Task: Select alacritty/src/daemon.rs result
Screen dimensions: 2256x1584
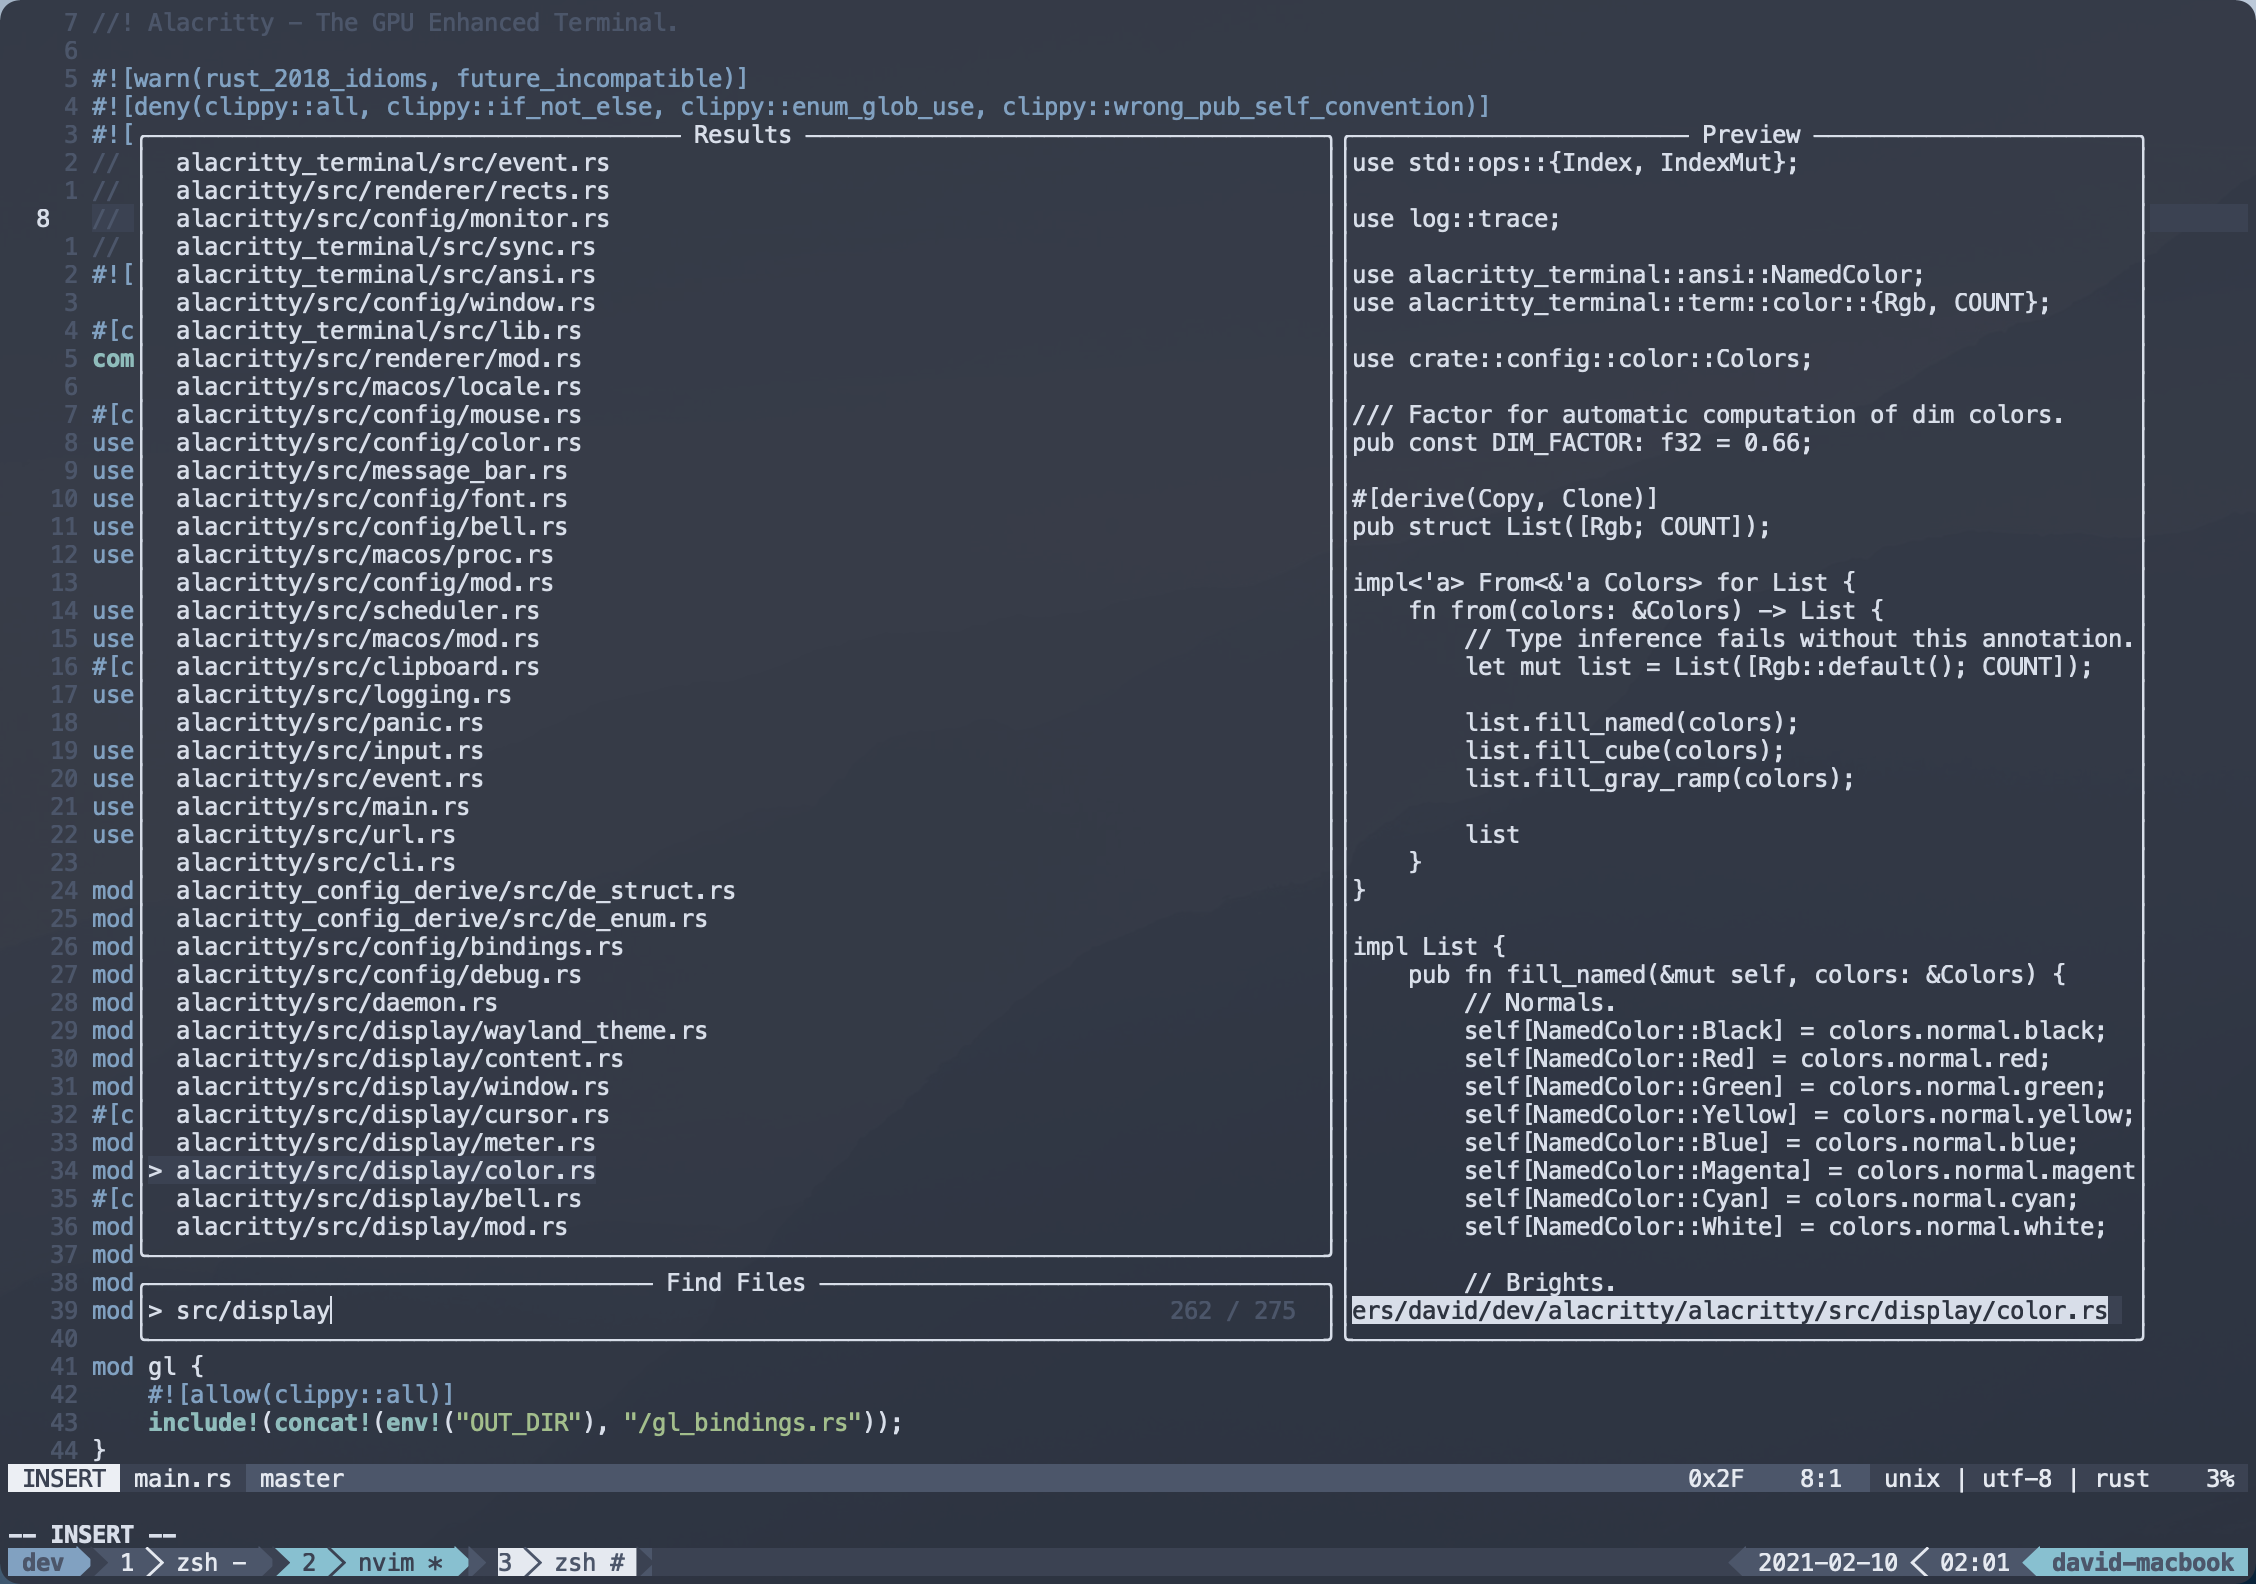Action: coord(336,1003)
